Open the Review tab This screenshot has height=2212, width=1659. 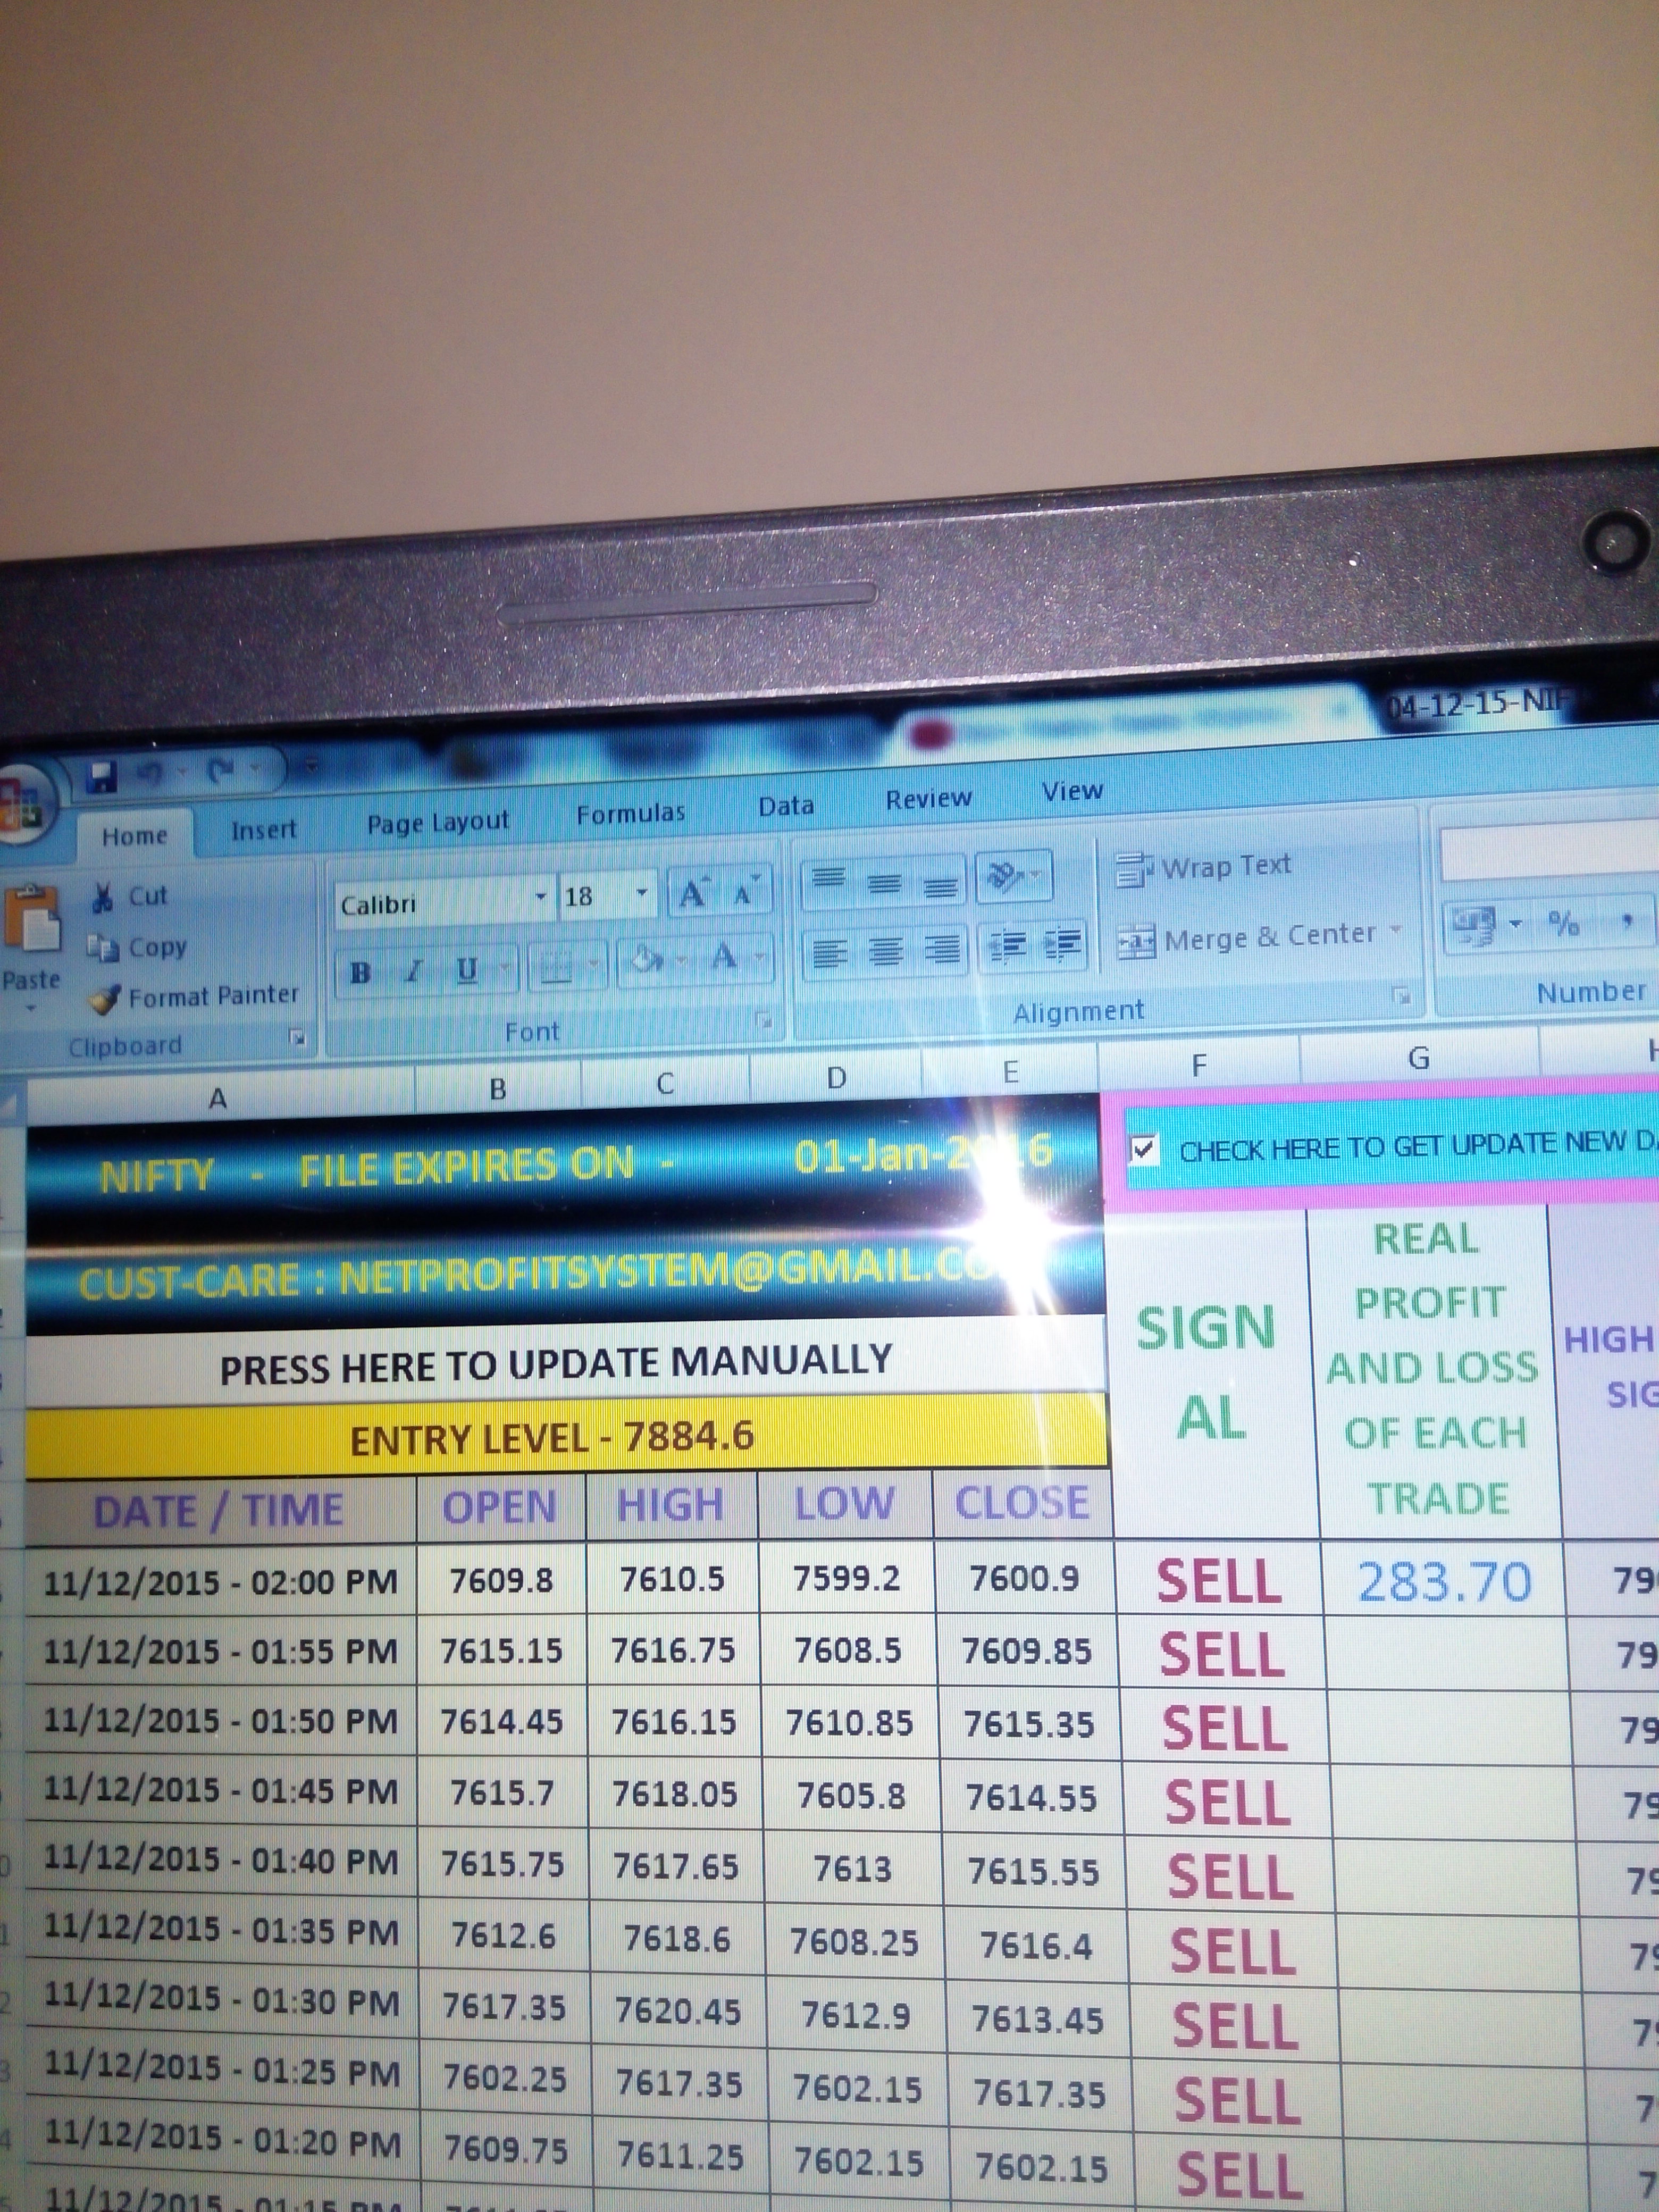coord(928,798)
